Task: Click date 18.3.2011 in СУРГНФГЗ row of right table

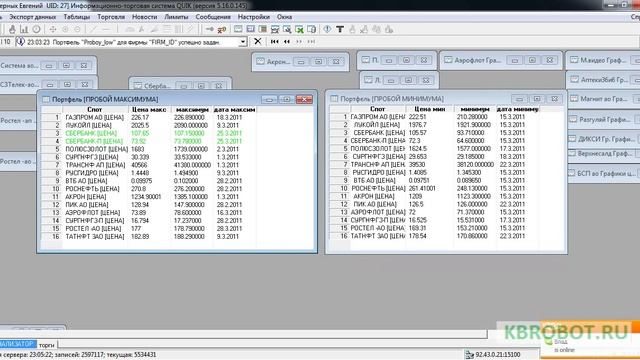Action: pos(512,157)
